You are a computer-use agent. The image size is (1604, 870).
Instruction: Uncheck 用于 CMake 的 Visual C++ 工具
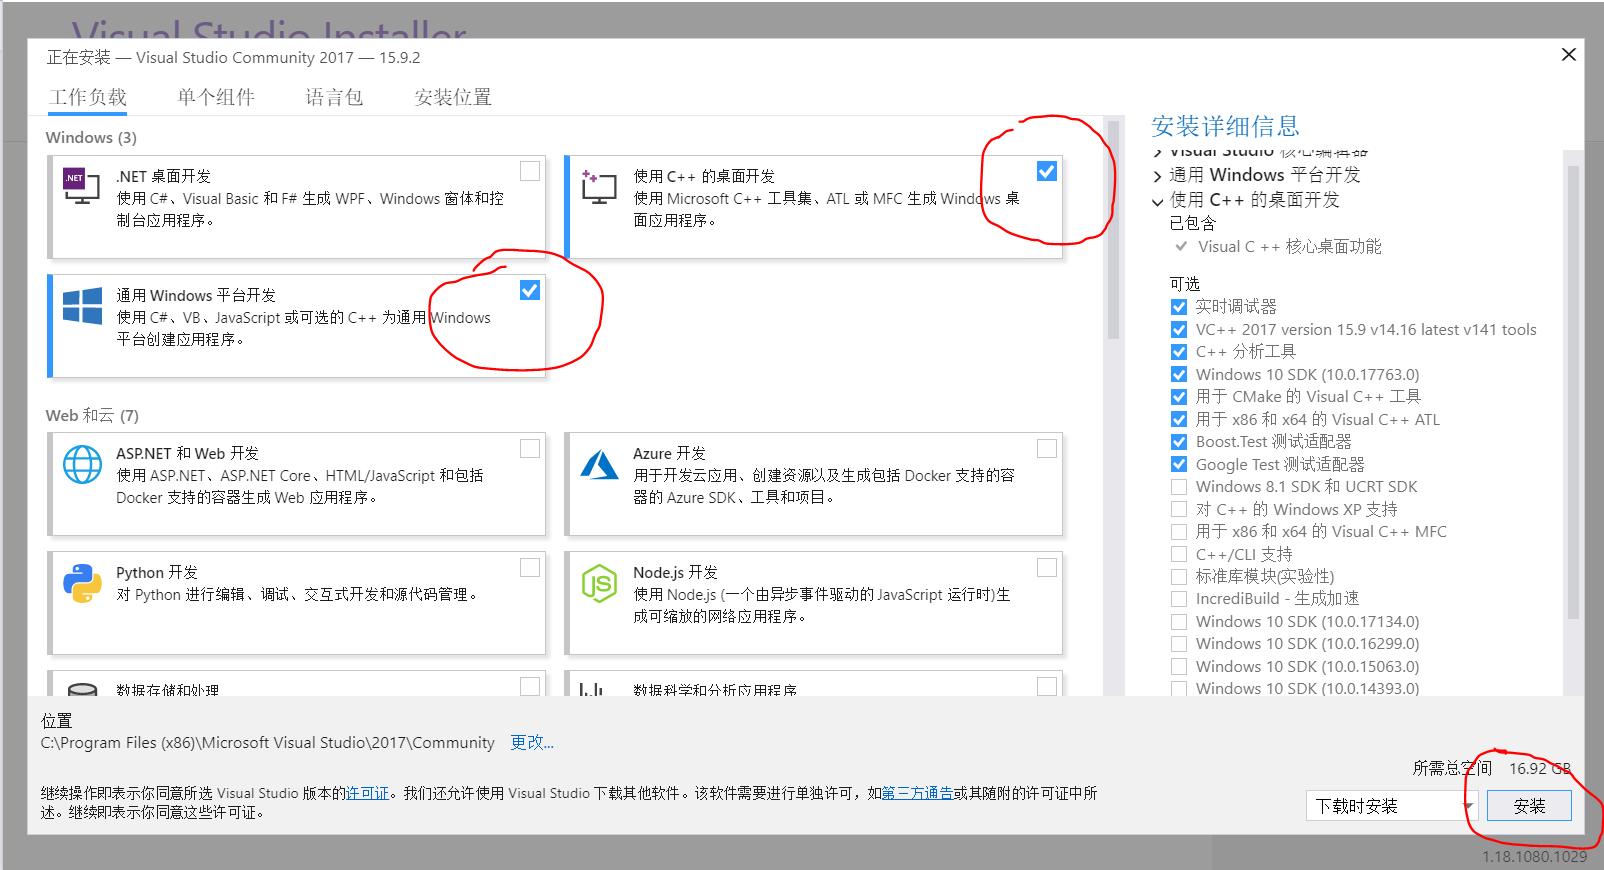coord(1179,397)
